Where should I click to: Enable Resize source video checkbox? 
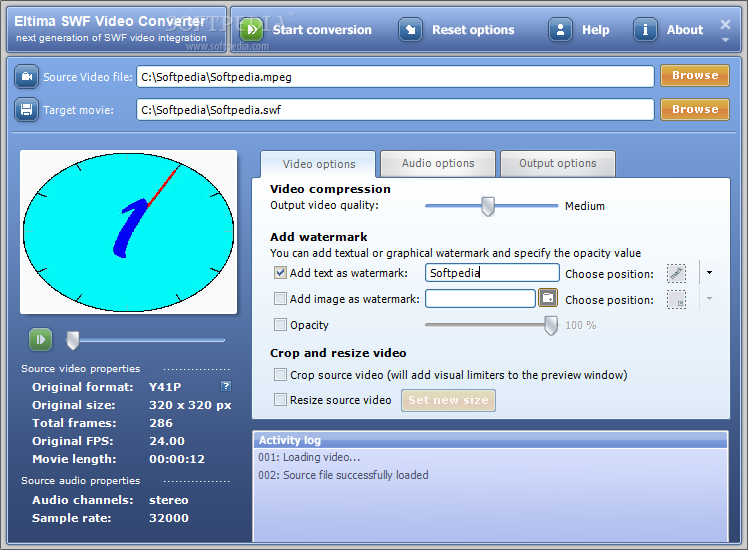[280, 399]
